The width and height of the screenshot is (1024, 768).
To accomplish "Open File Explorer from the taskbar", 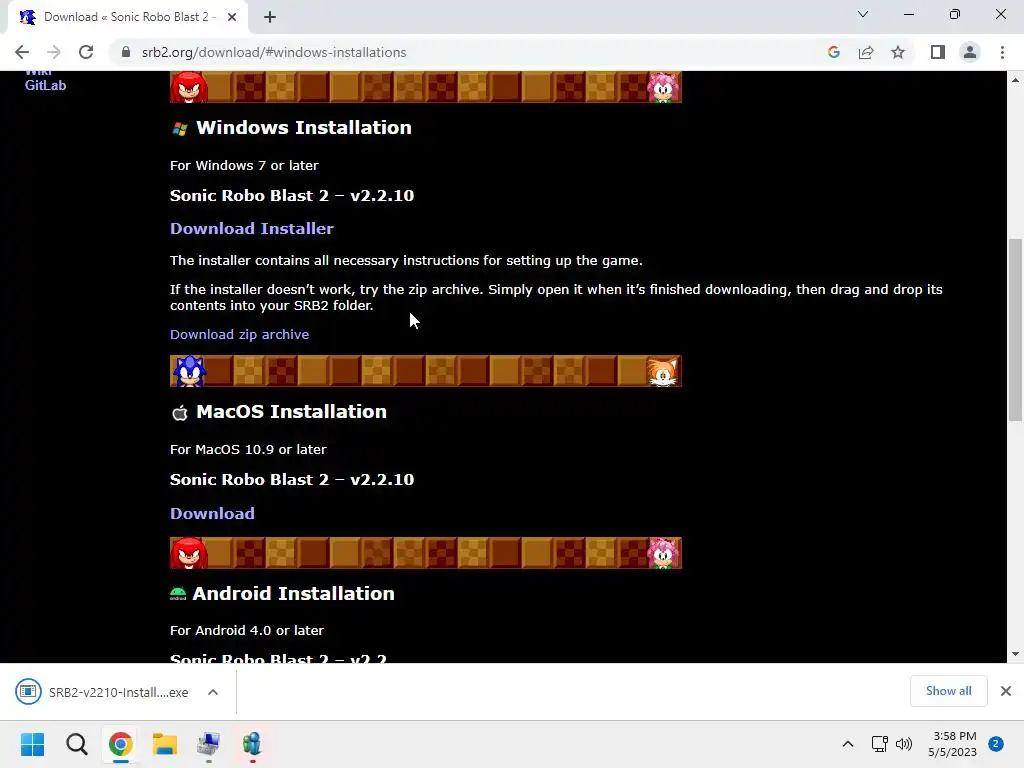I will (165, 744).
